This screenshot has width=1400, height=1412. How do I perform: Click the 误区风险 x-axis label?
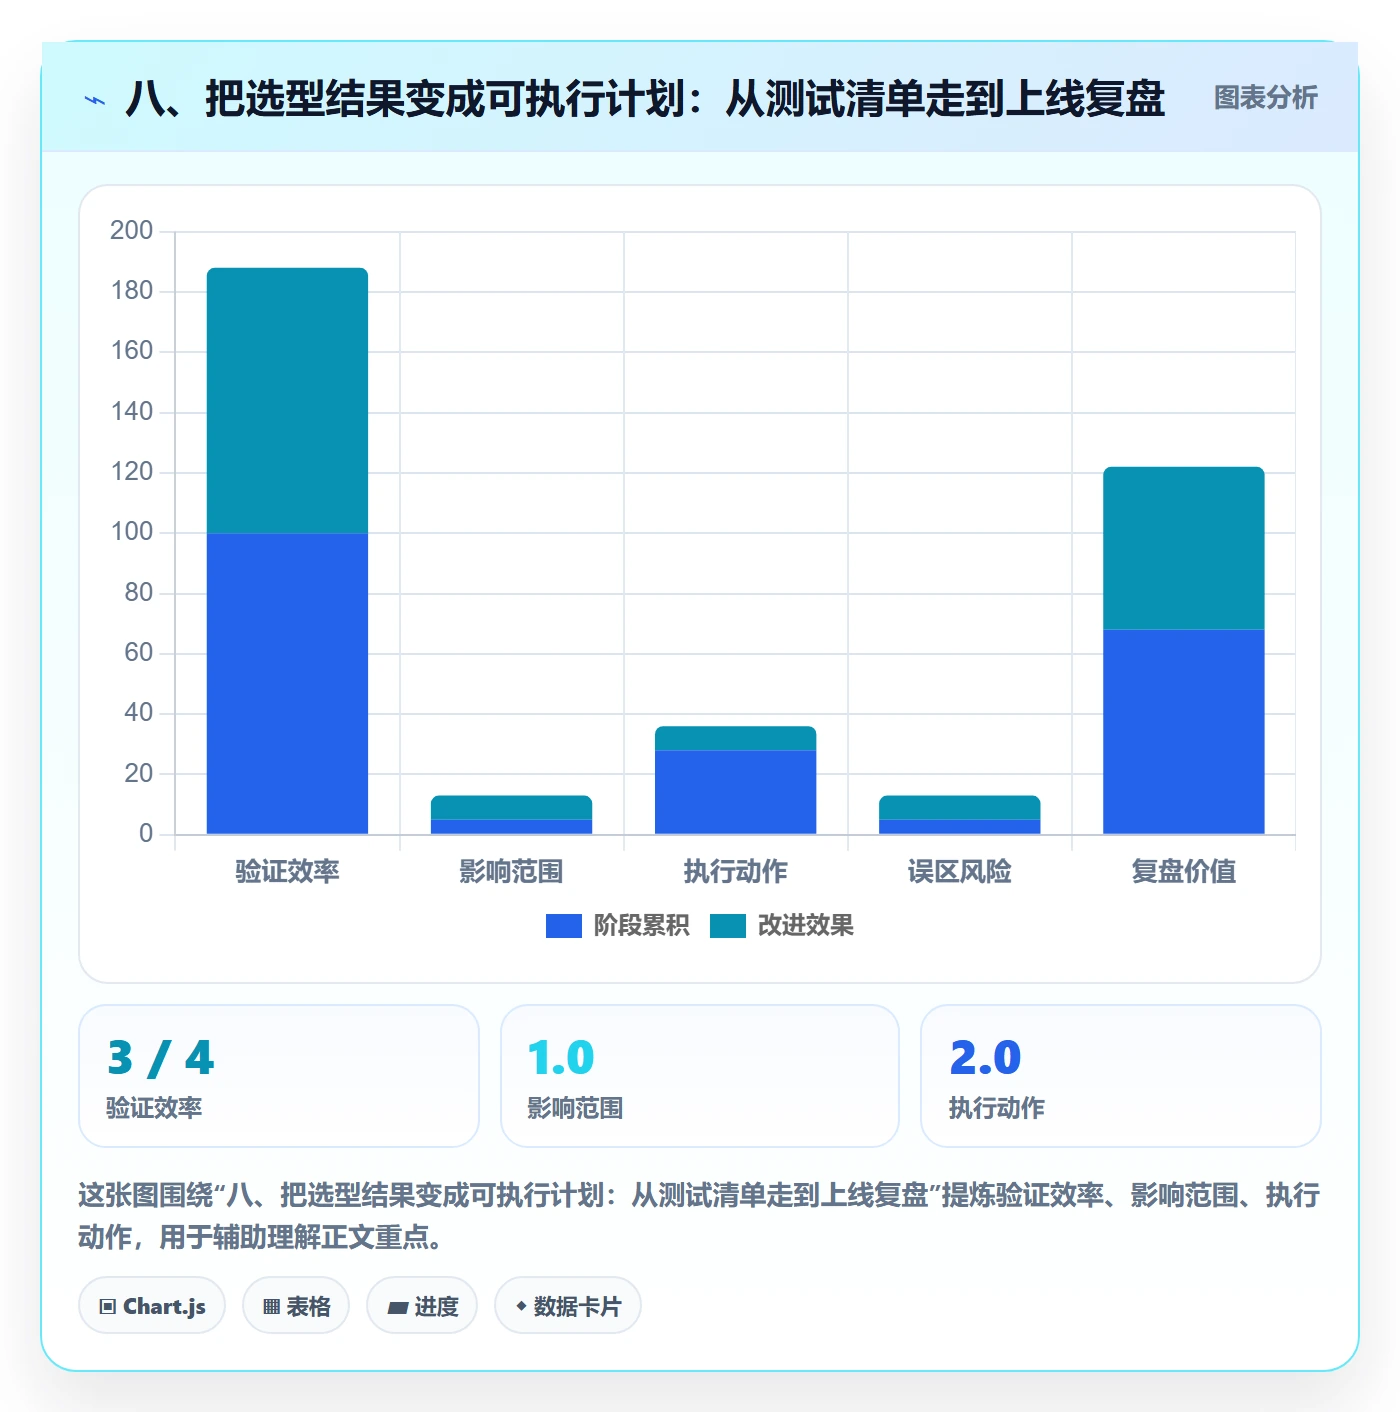click(x=959, y=872)
